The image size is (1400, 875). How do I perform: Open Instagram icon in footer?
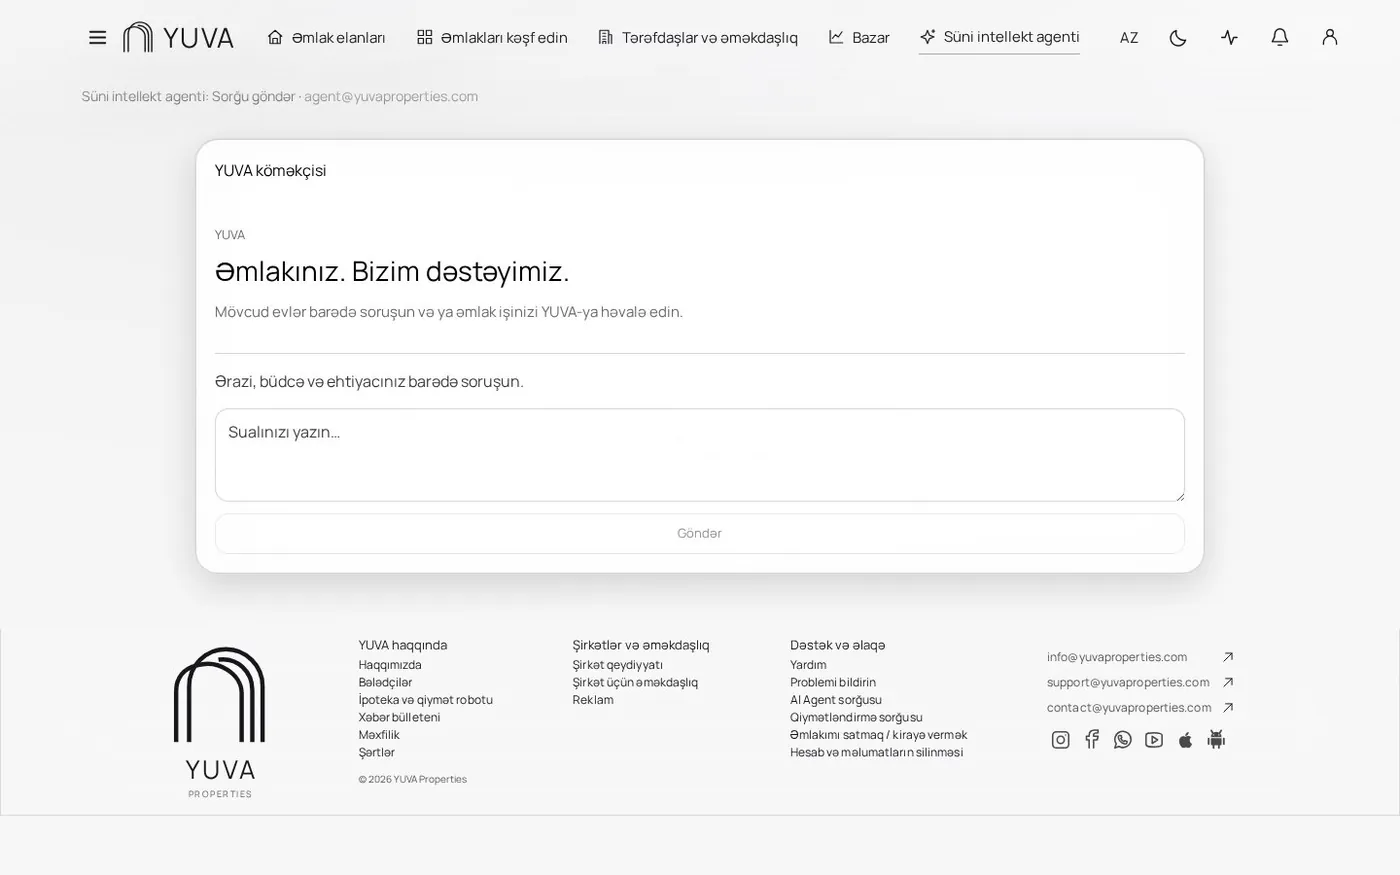[x=1061, y=740]
